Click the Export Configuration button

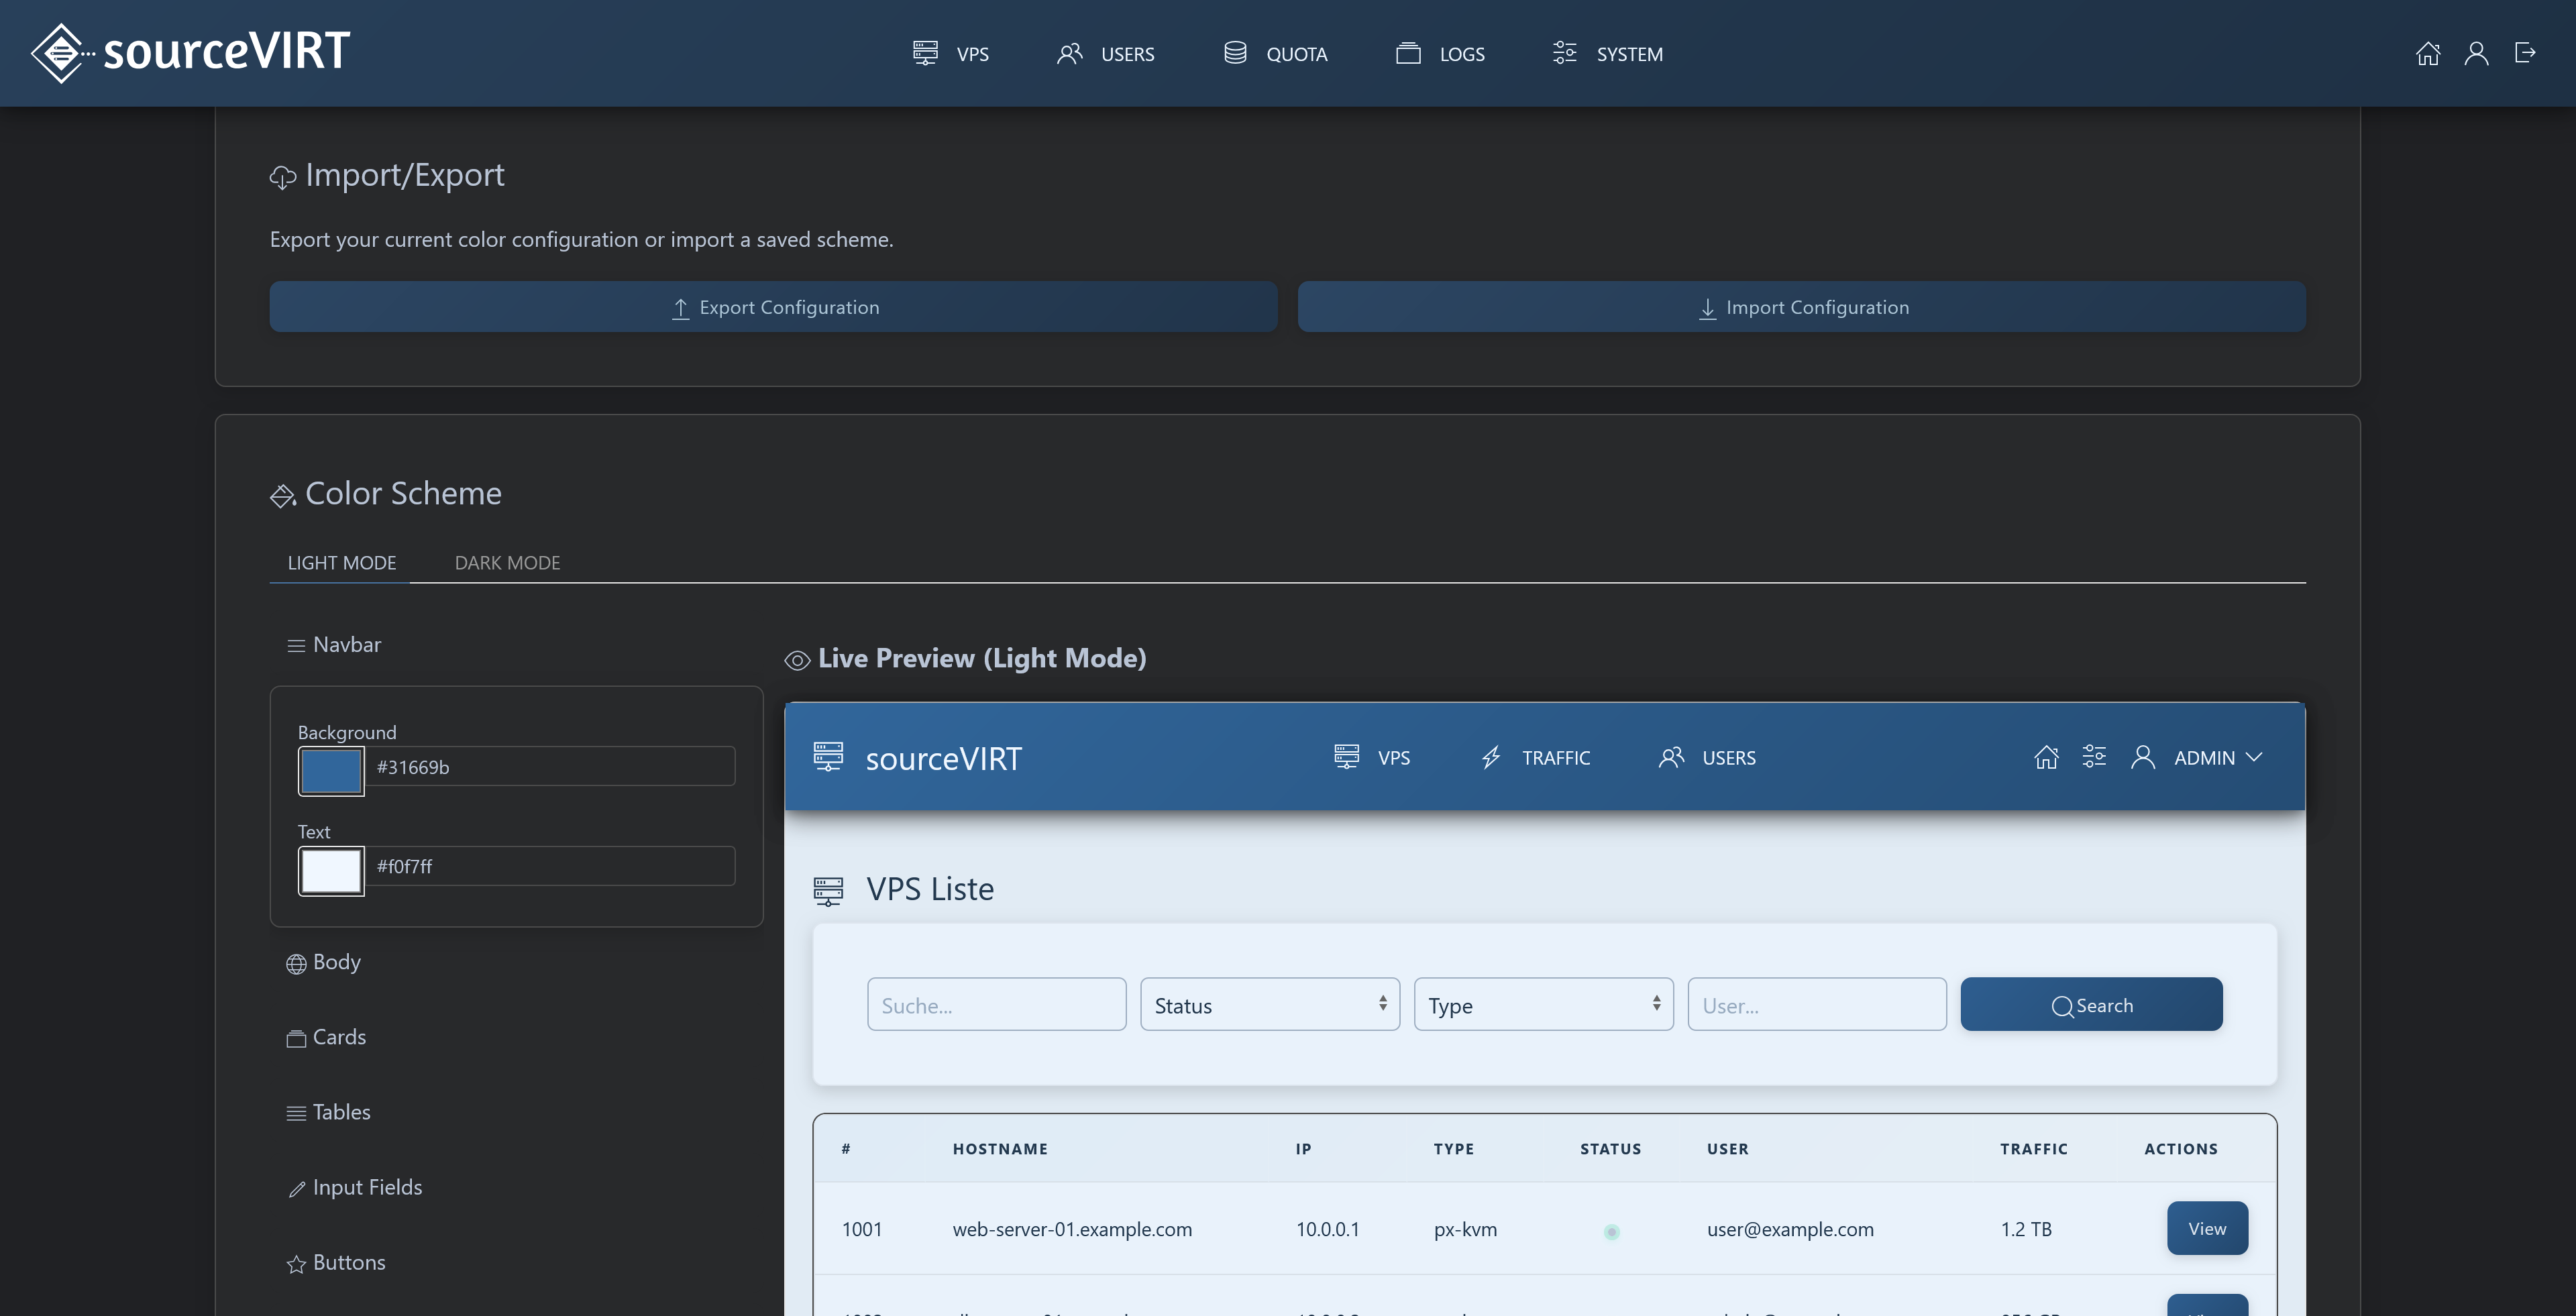pyautogui.click(x=773, y=307)
